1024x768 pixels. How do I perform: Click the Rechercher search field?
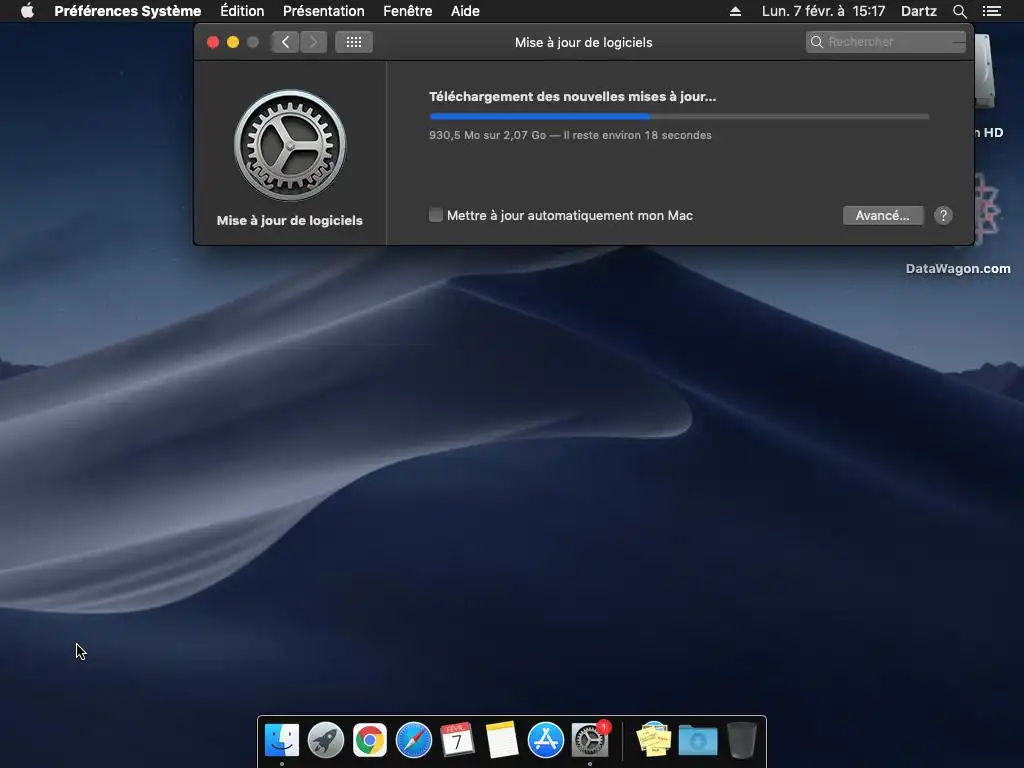point(886,42)
